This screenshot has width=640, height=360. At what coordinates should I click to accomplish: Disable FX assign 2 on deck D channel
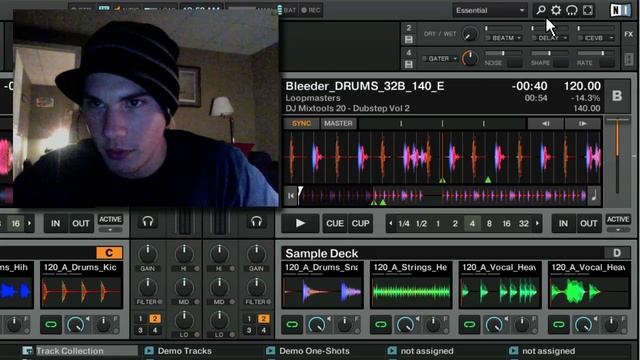click(264, 319)
